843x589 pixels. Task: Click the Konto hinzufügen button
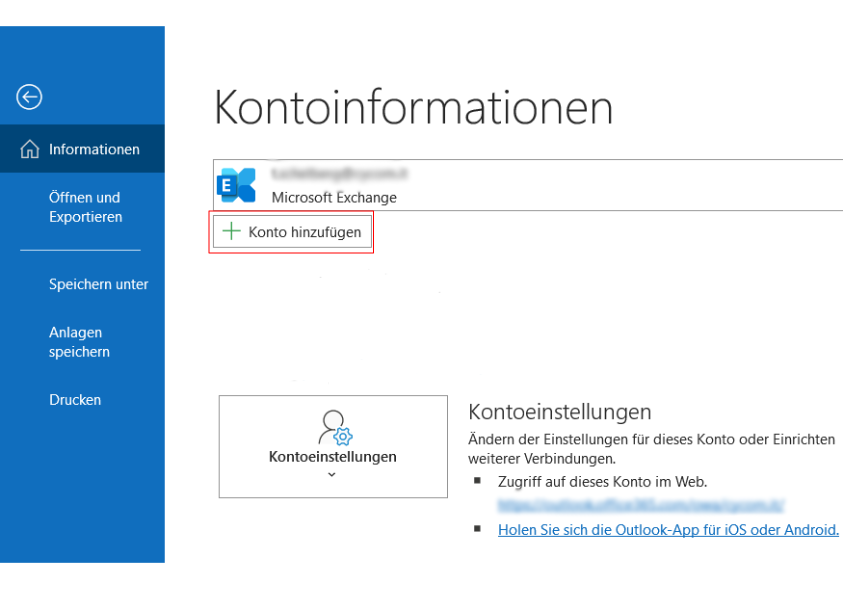[292, 232]
